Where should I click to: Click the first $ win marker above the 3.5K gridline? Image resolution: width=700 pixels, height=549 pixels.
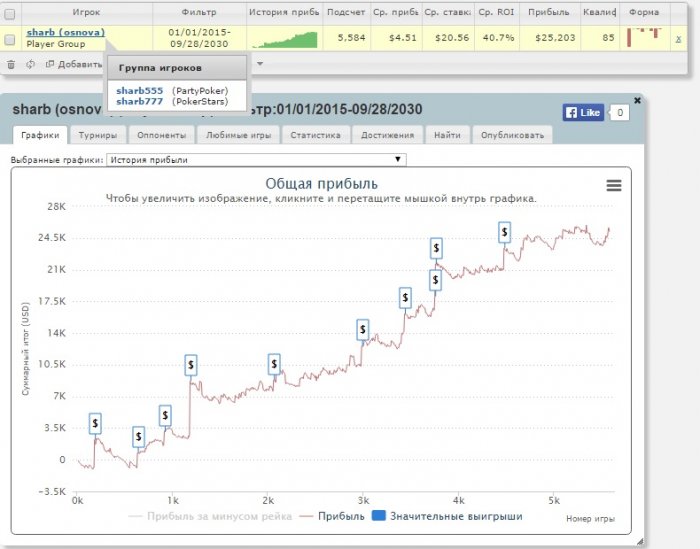95,423
